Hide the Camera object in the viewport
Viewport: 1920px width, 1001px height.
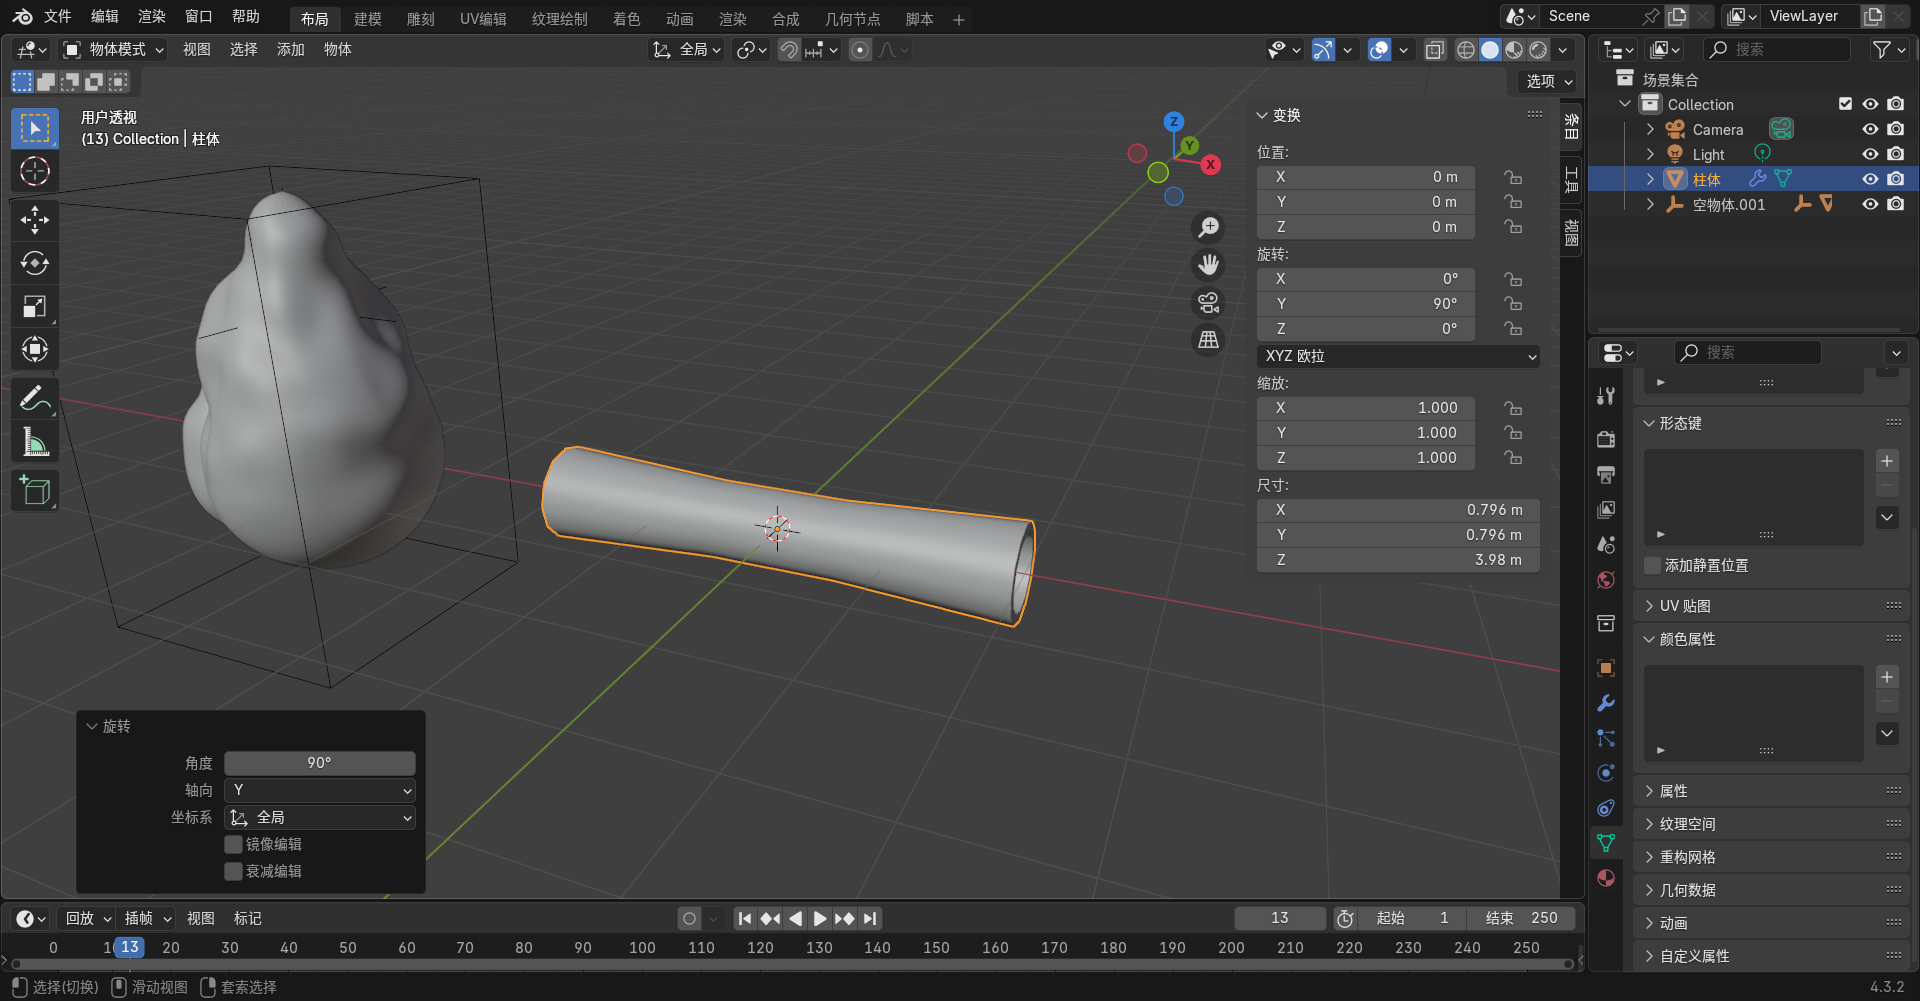click(x=1870, y=129)
